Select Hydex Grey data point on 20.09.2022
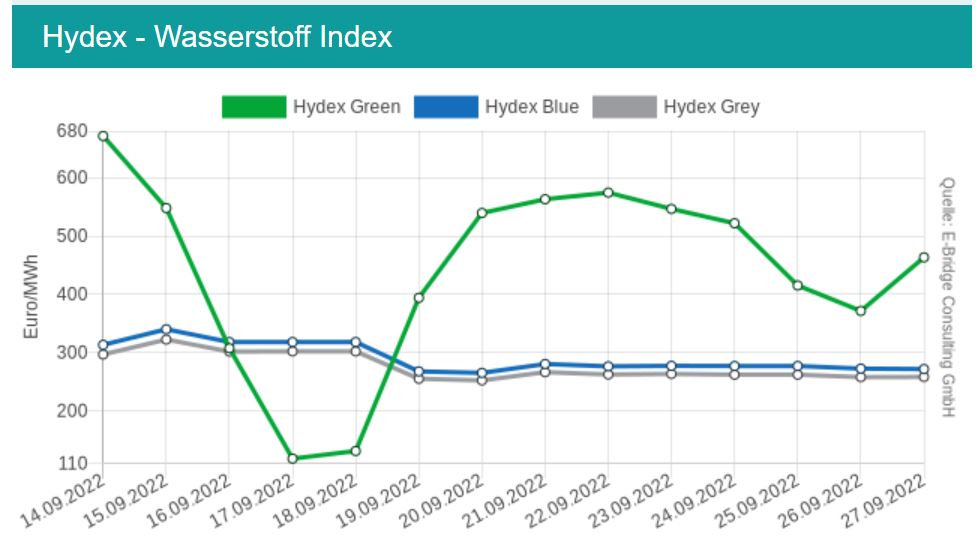The height and width of the screenshot is (560, 980). [482, 380]
